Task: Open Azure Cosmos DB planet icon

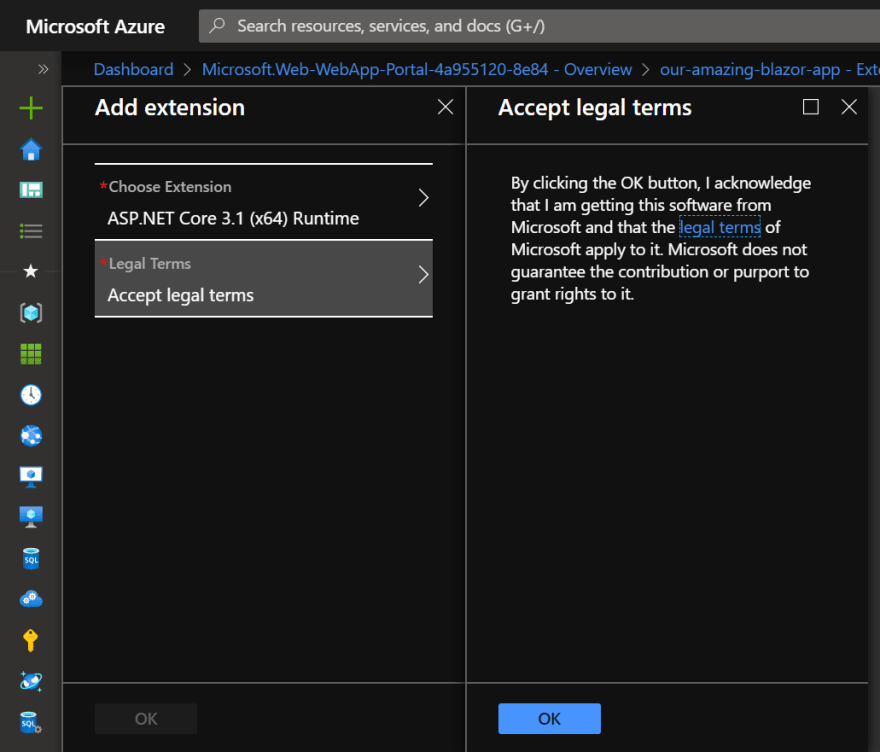Action: pos(31,681)
